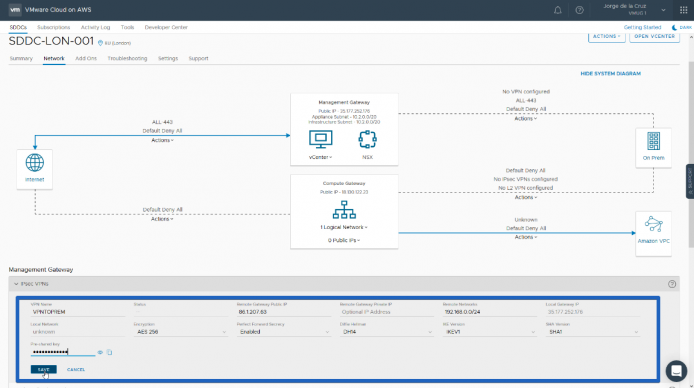Open the ACTIONS button menu
This screenshot has height=388, width=694.
pyautogui.click(x=606, y=37)
